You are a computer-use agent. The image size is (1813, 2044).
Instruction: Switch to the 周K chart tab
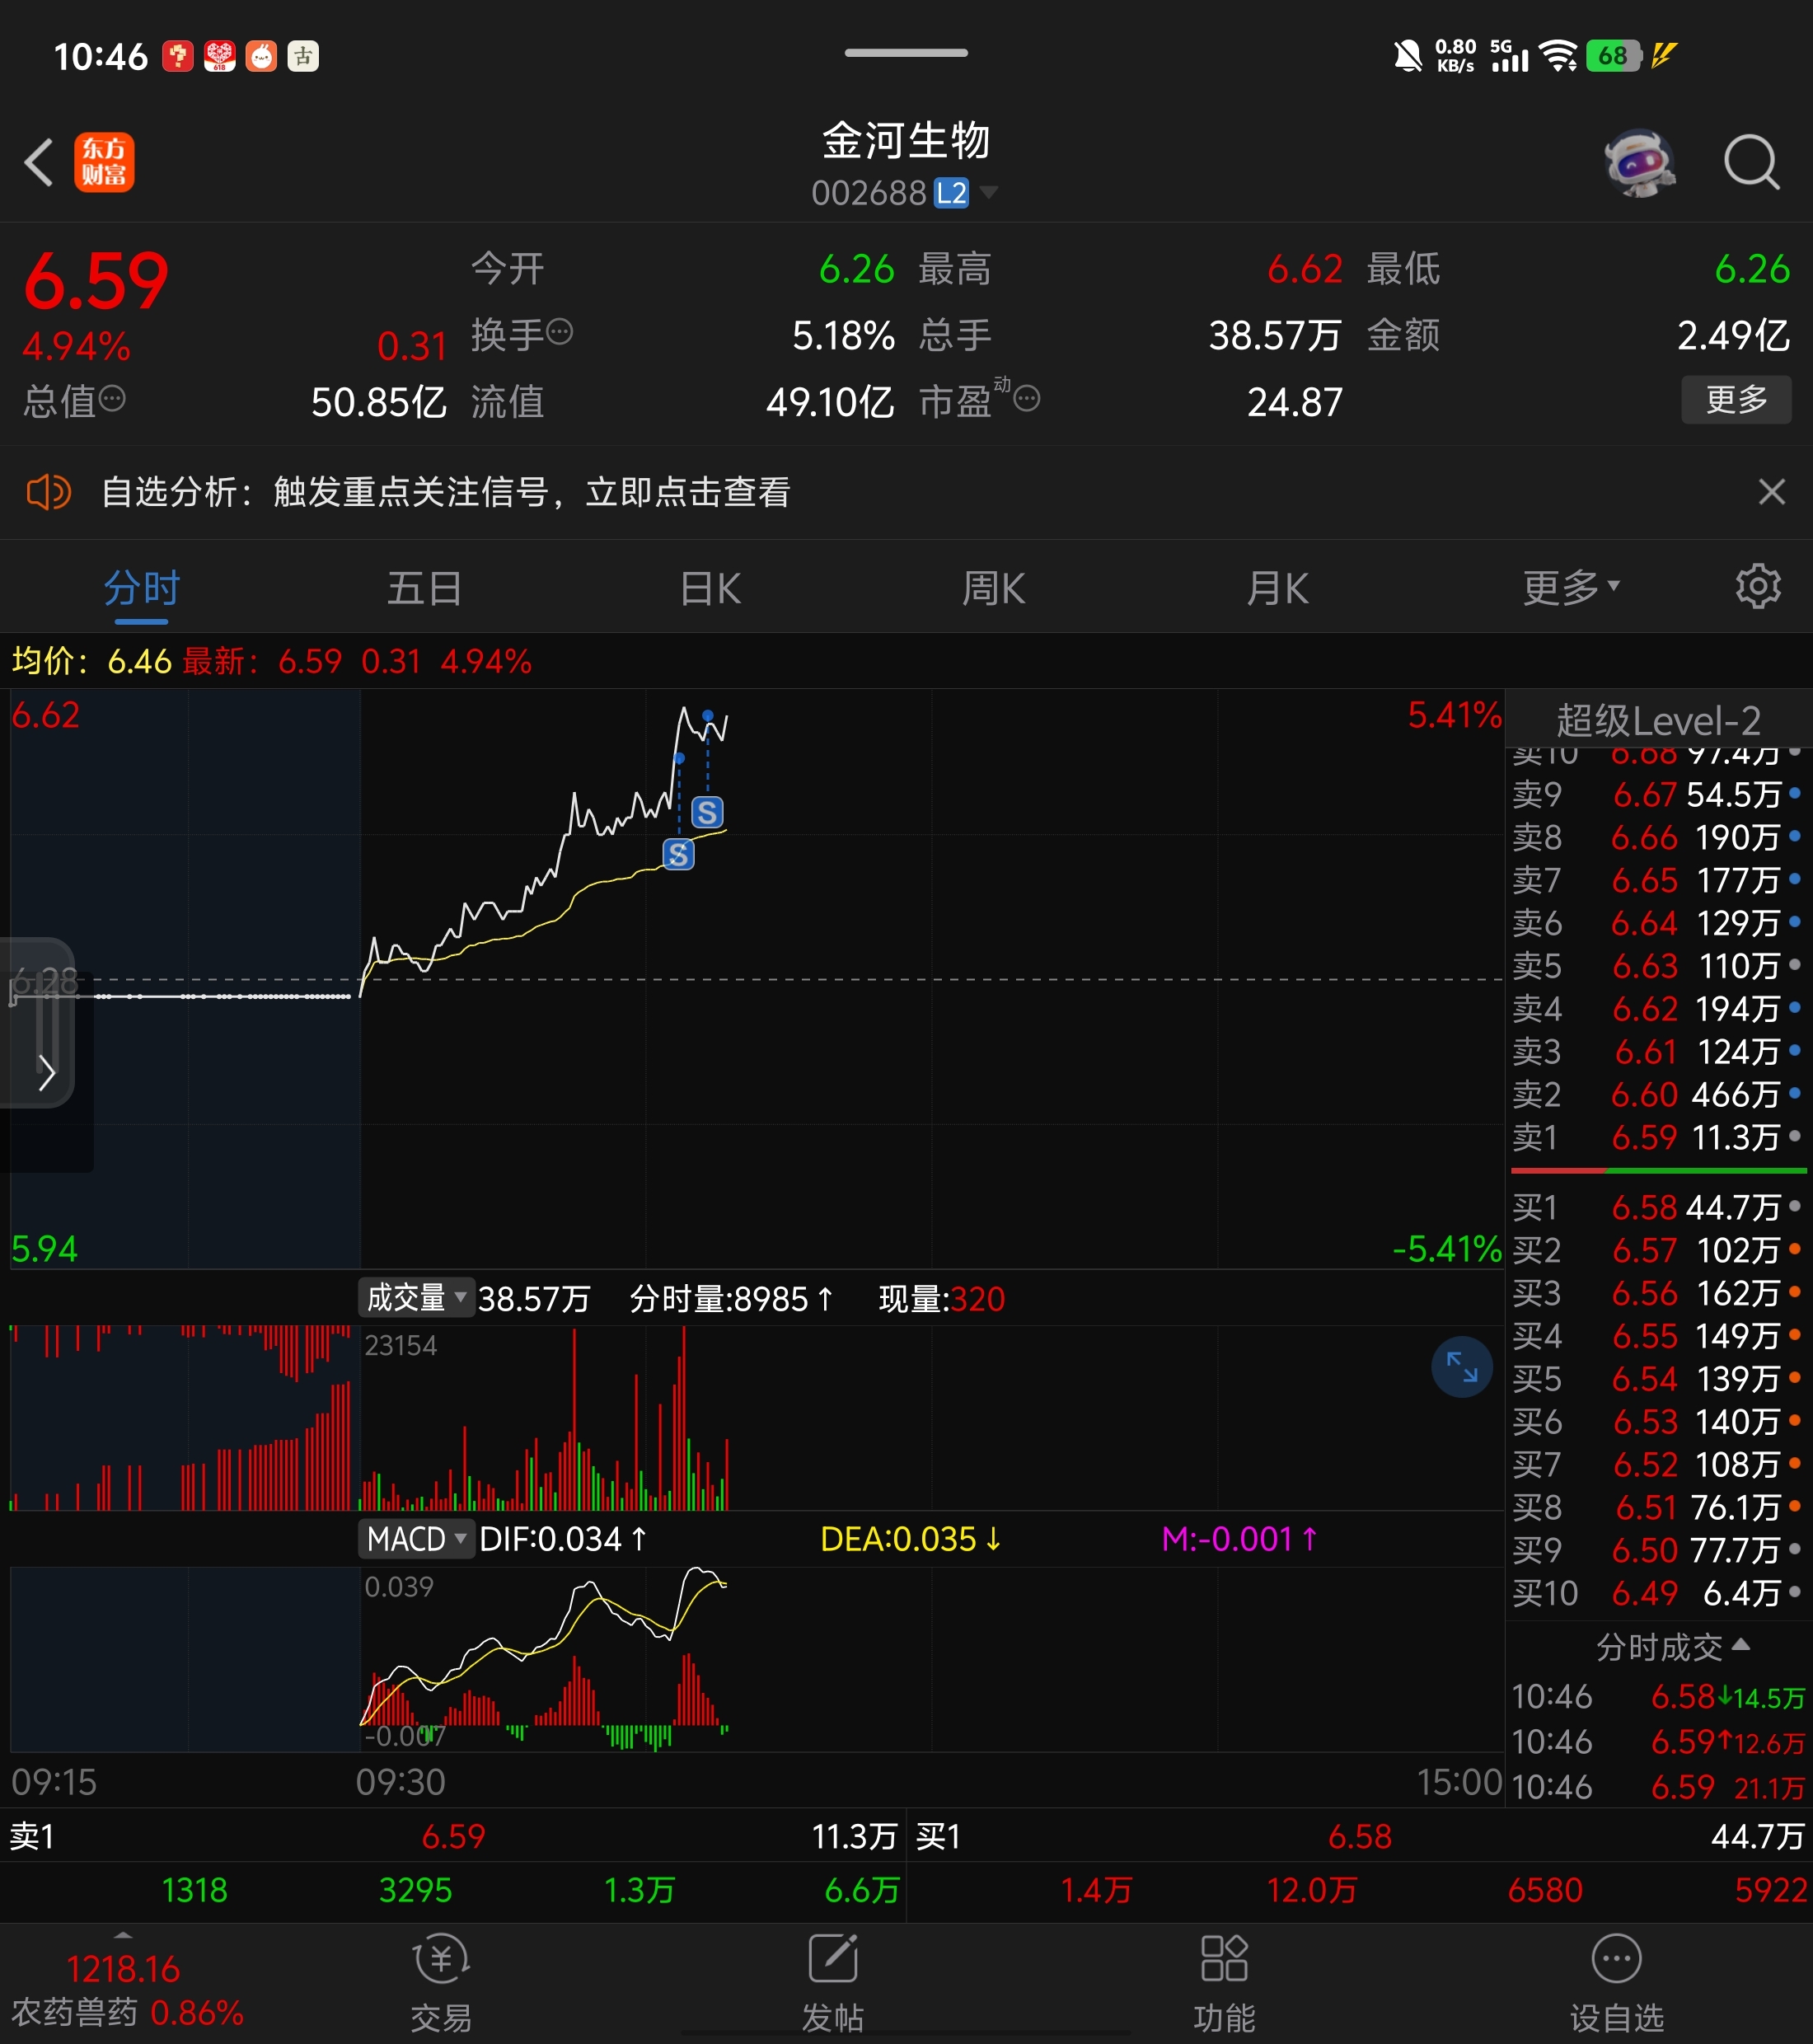993,589
